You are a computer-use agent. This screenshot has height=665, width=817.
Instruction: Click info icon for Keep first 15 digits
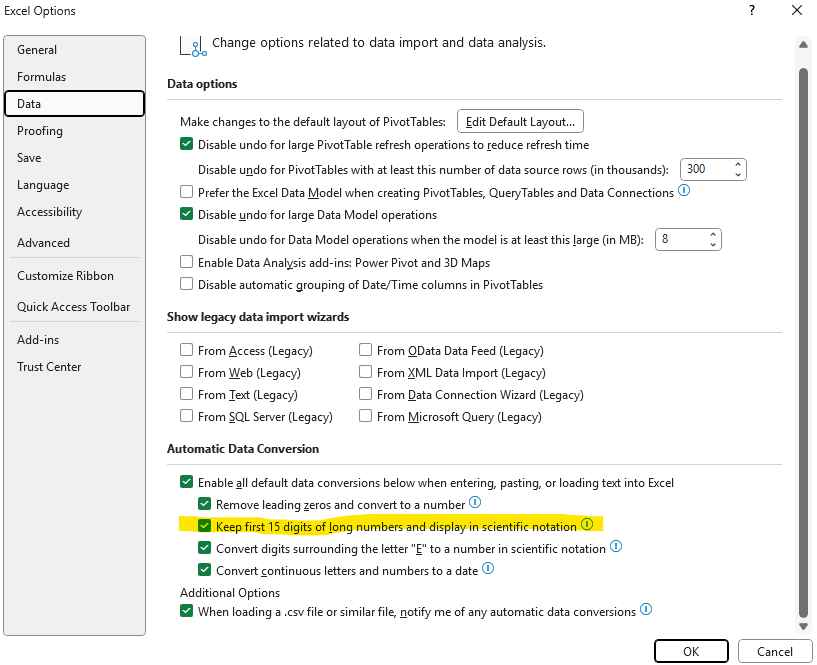point(587,524)
